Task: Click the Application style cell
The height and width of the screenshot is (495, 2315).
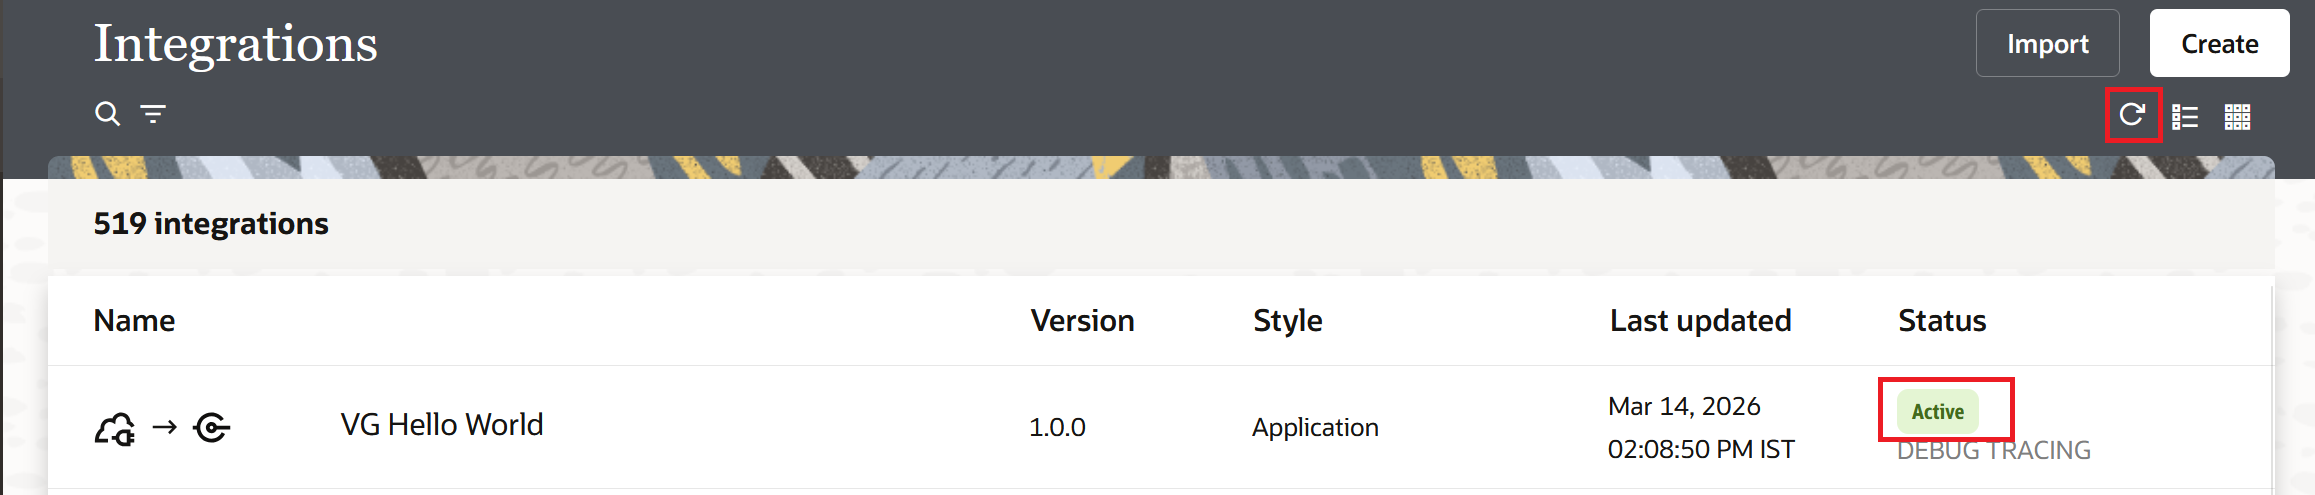Action: pyautogui.click(x=1315, y=428)
